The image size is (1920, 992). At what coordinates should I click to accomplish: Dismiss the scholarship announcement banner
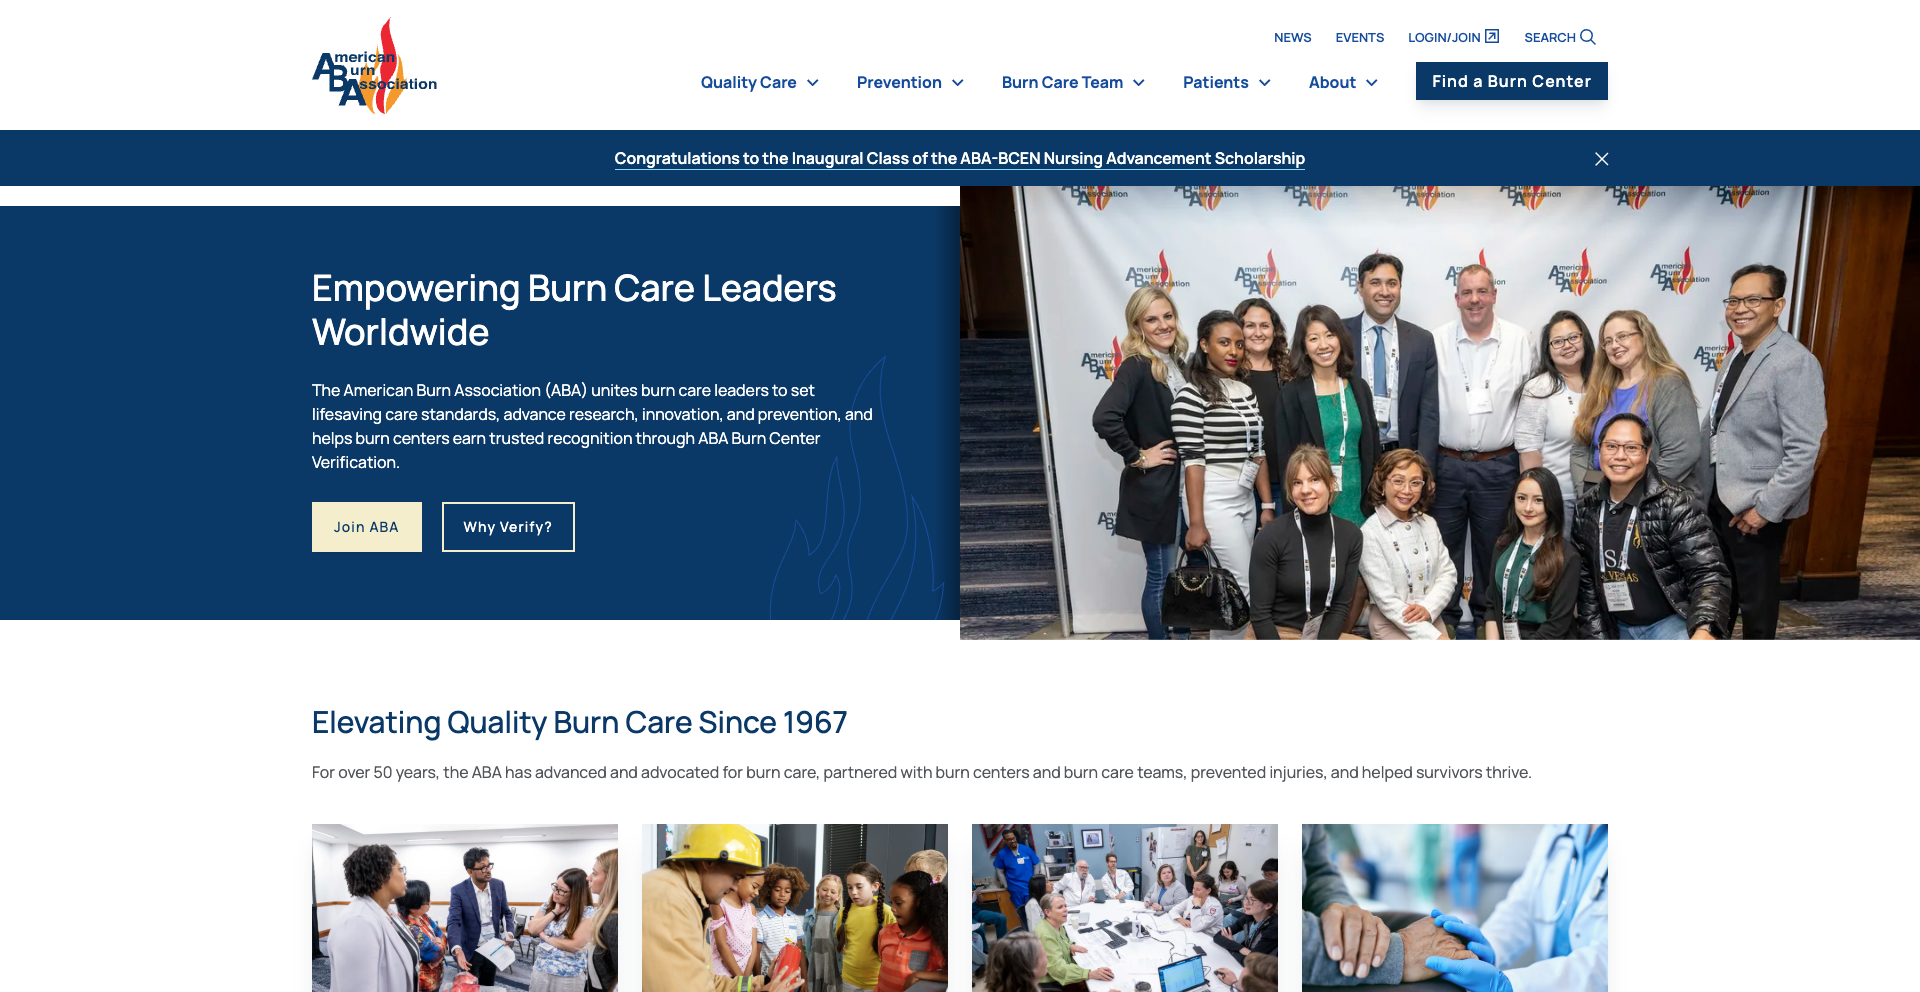coord(1601,159)
